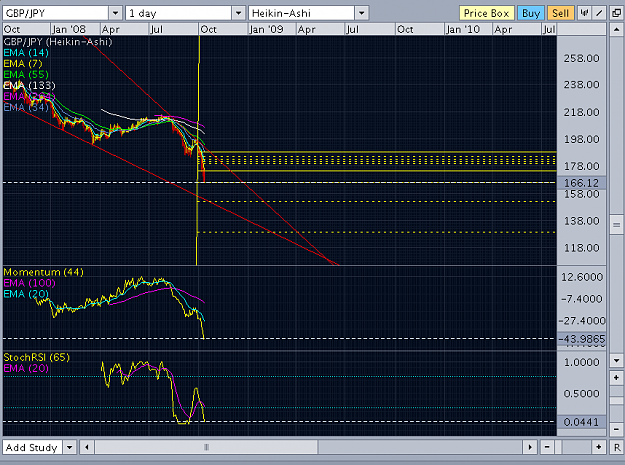
Task: Zoom in time axis with plus button
Action: [599, 447]
